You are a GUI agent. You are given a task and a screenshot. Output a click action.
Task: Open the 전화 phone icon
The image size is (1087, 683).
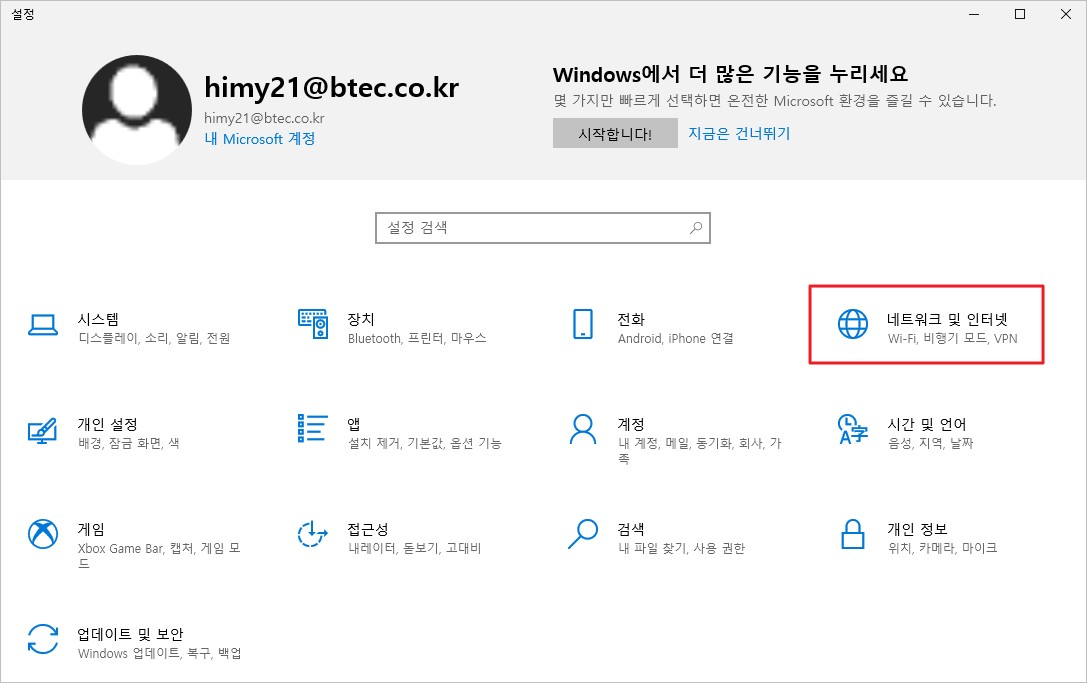(583, 324)
